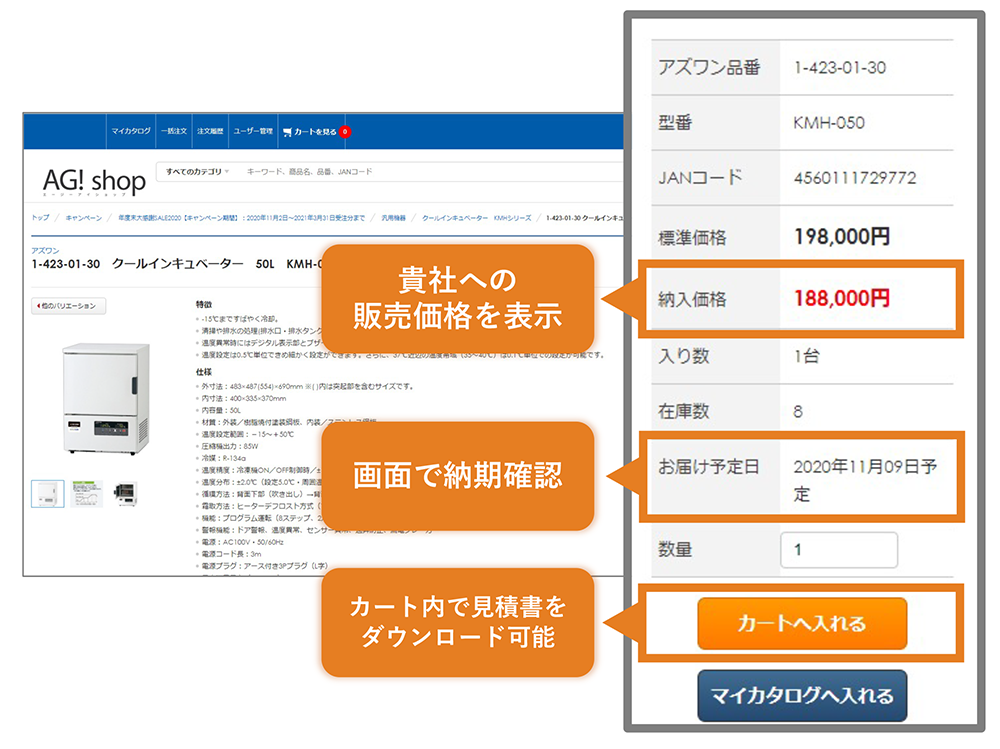Select the second spec-sheet thumbnail
1000x749 pixels.
pyautogui.click(x=87, y=494)
